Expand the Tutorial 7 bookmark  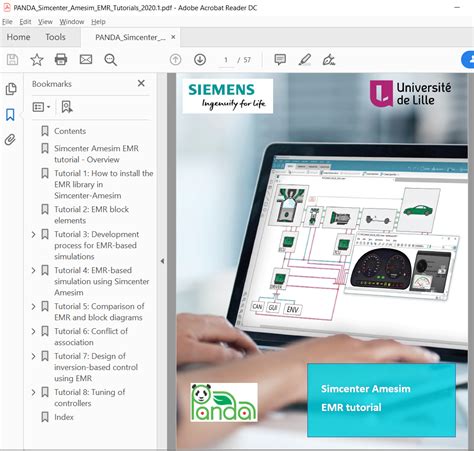click(33, 356)
